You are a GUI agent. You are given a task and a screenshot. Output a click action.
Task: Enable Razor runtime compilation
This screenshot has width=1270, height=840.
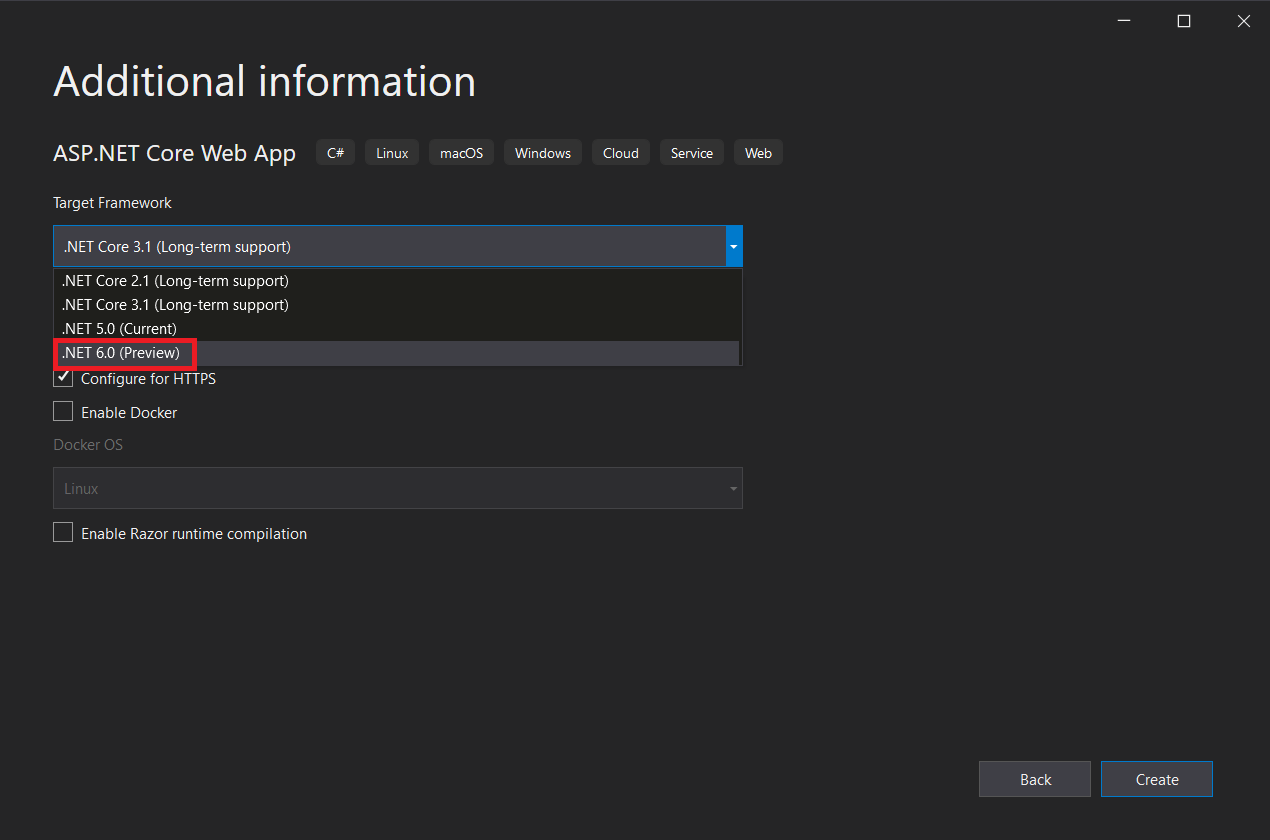coord(63,533)
